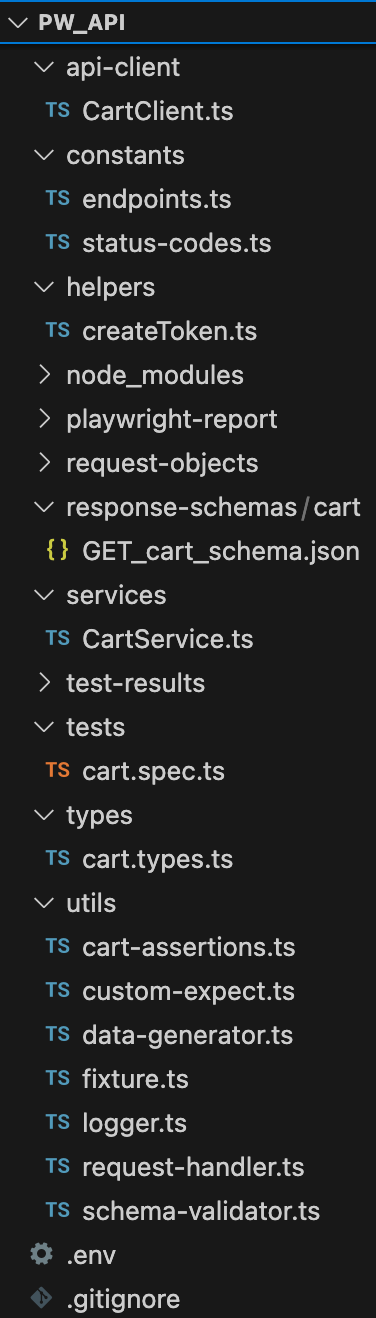Click the orange TS icon next to cart.spec.ts
376x1318 pixels.
58,772
